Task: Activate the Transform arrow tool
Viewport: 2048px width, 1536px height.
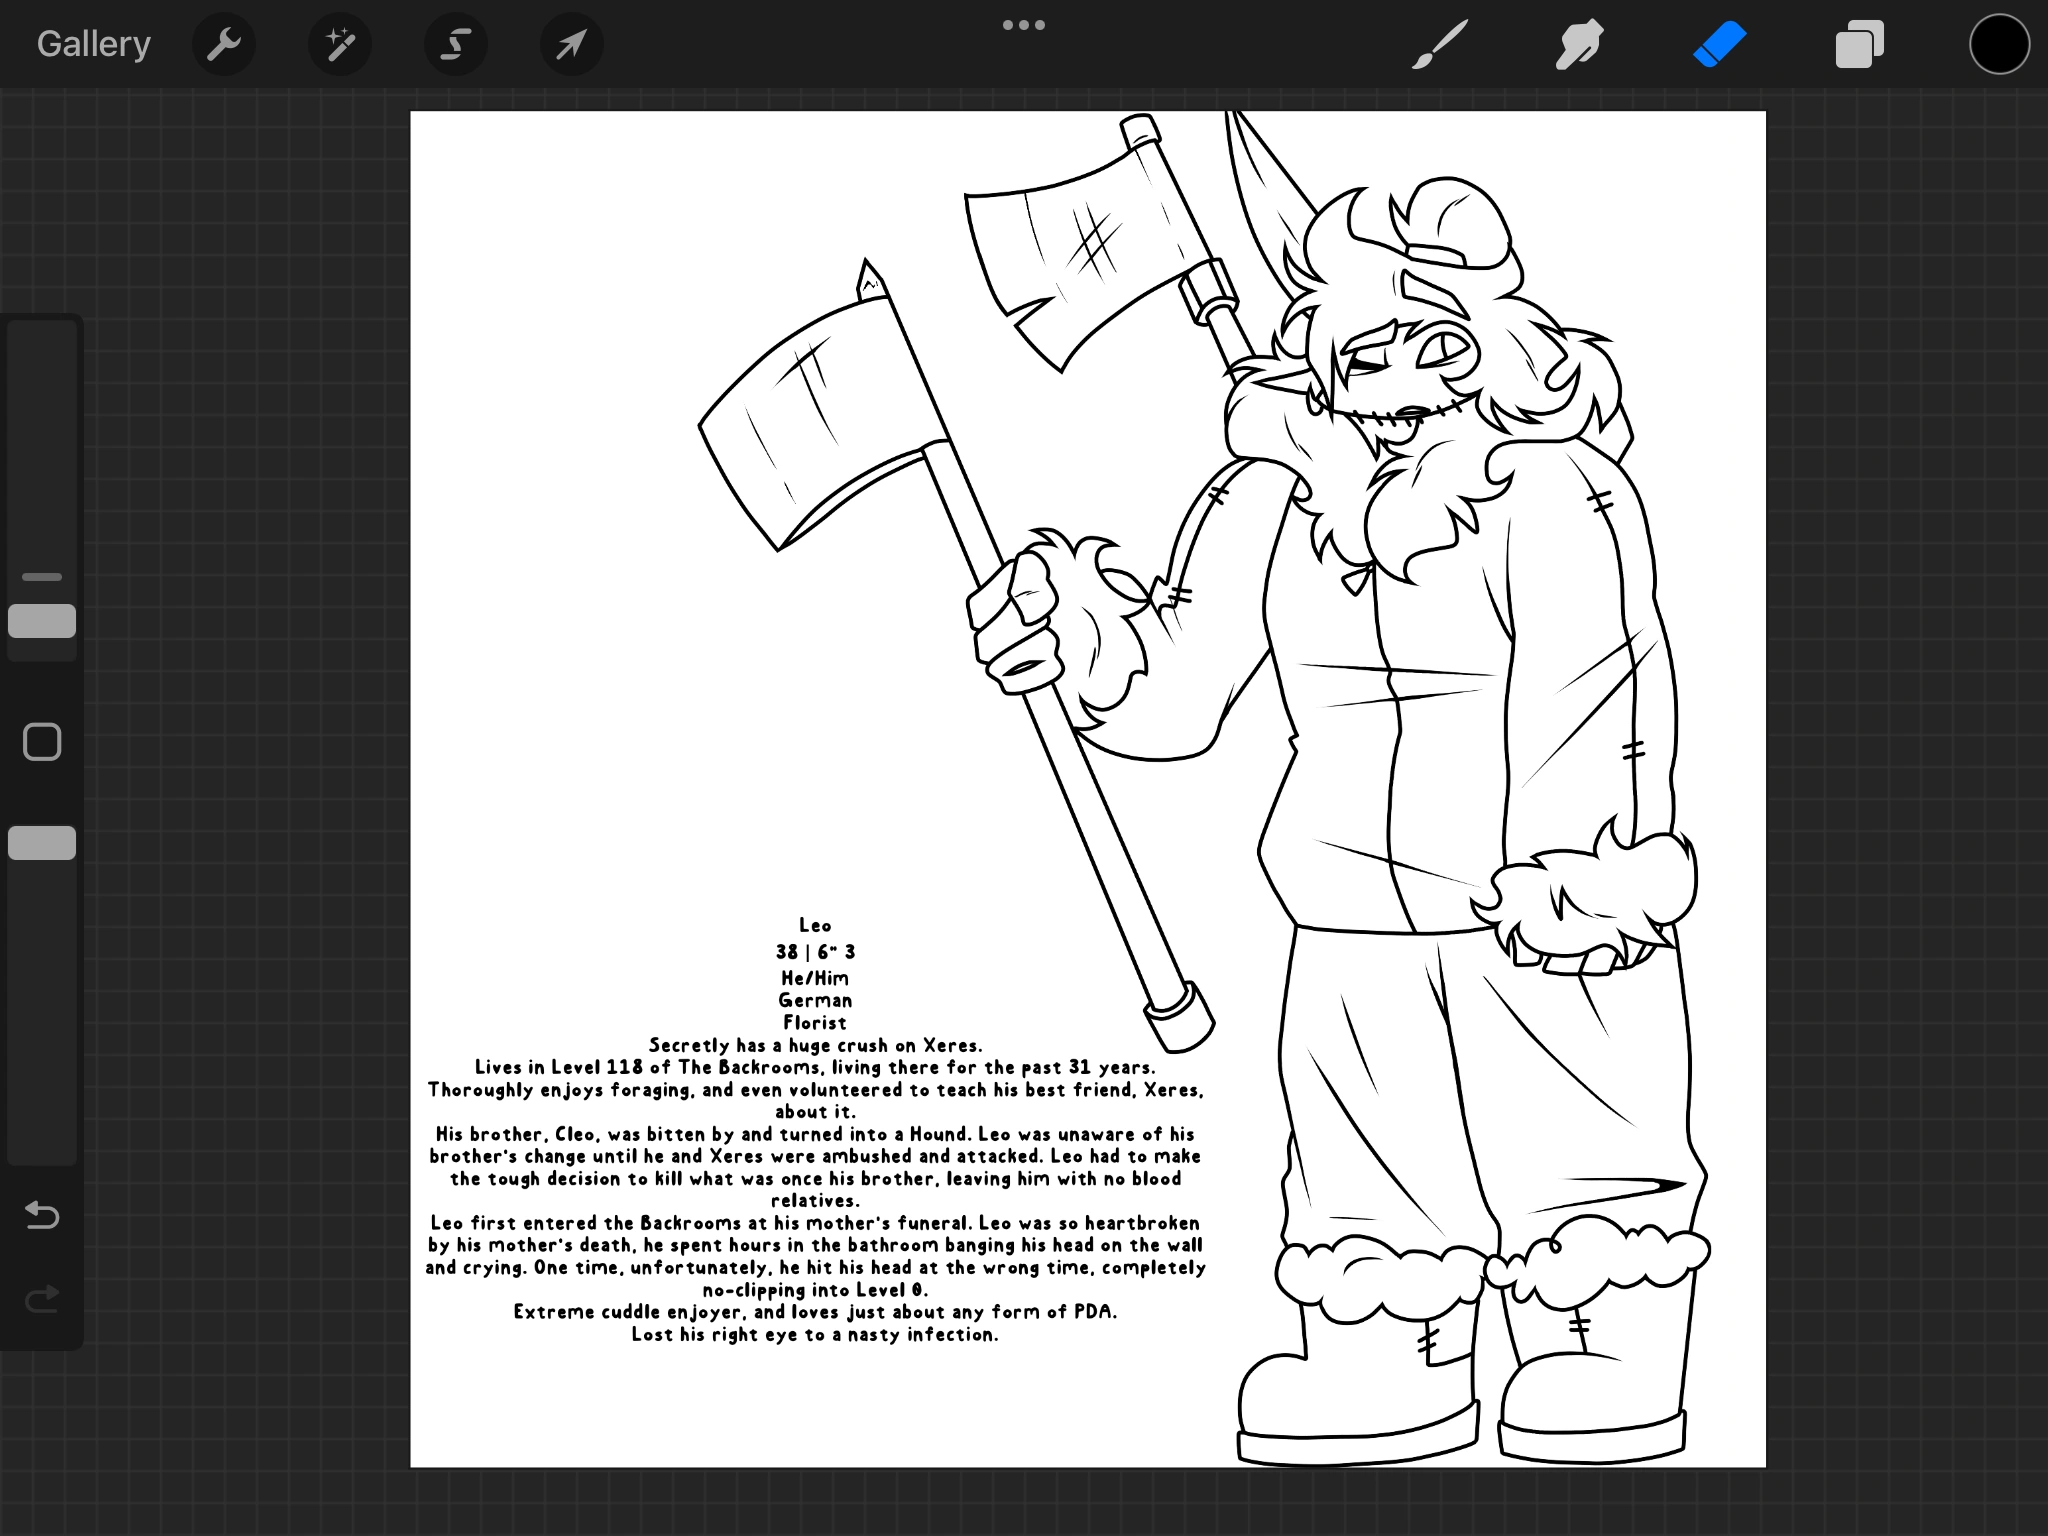Action: [x=570, y=43]
